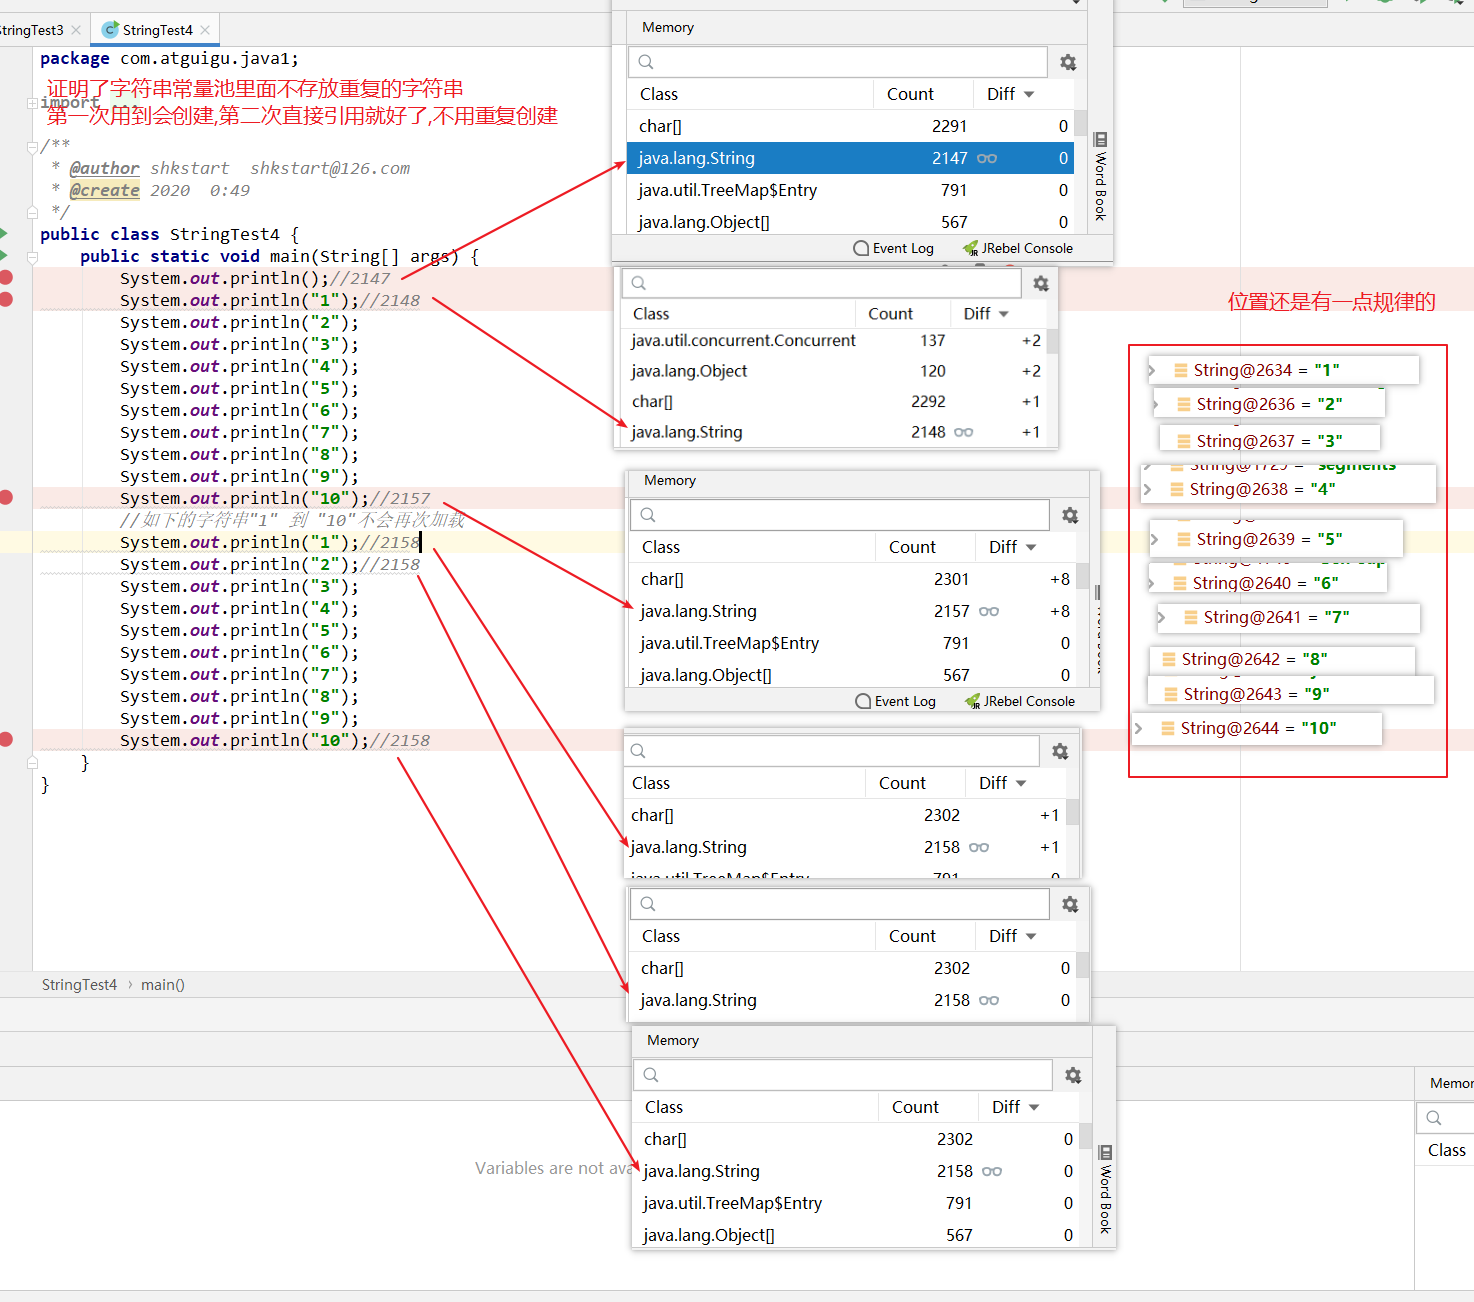Click gear icon above java.util.concurrent.Concurrent list
1474x1302 pixels.
pyautogui.click(x=1041, y=284)
